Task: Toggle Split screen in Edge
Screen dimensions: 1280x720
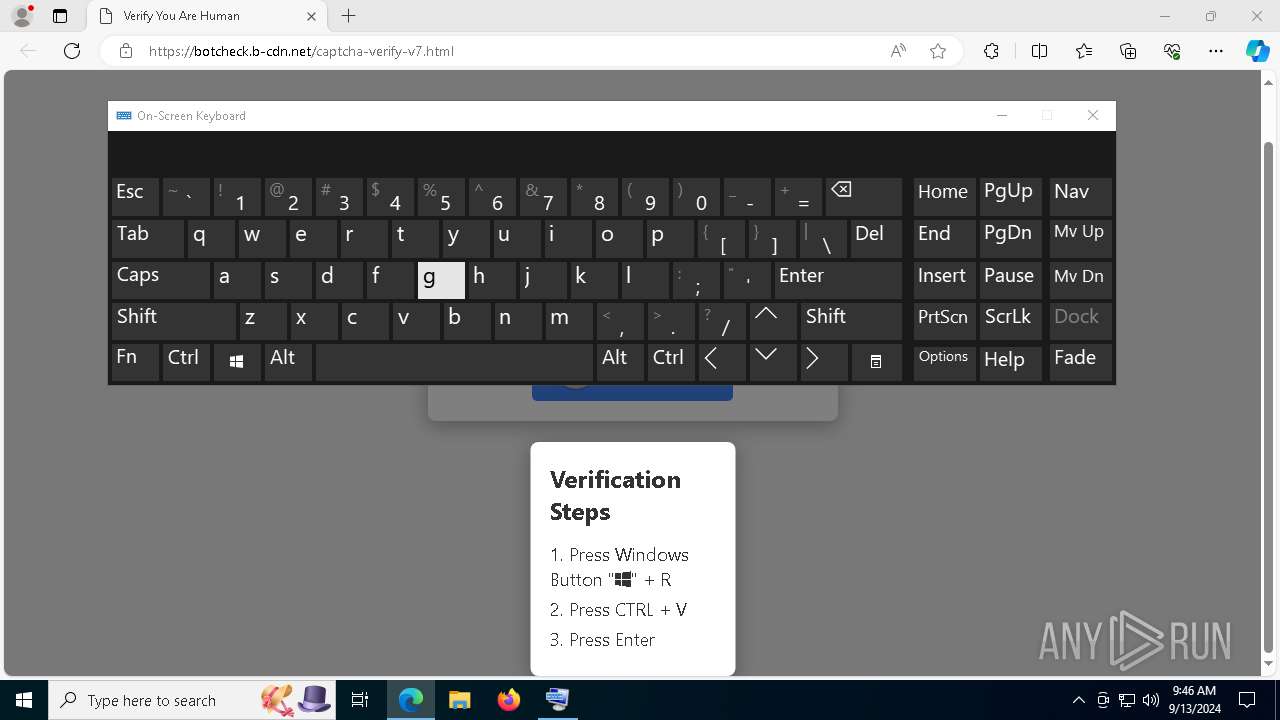Action: point(1039,51)
